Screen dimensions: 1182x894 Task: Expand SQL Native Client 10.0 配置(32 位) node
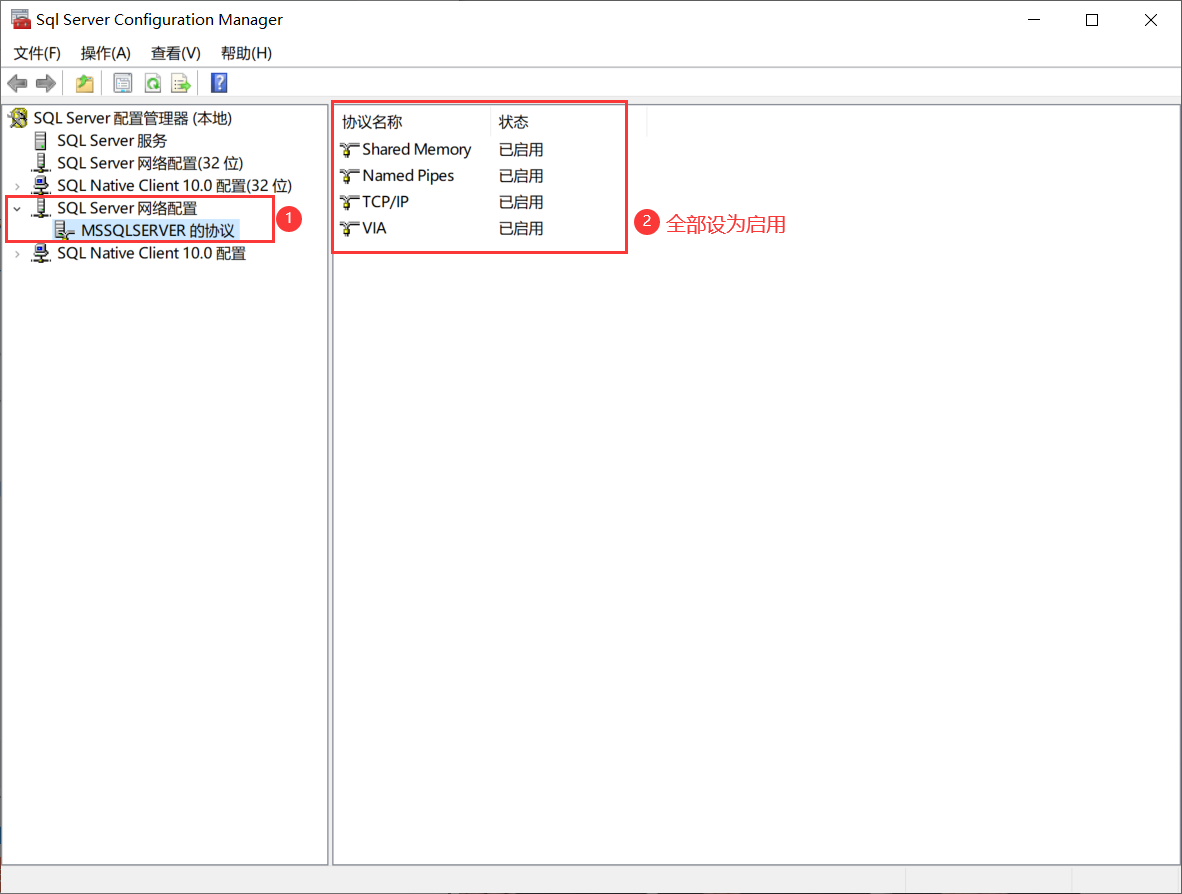[17, 186]
